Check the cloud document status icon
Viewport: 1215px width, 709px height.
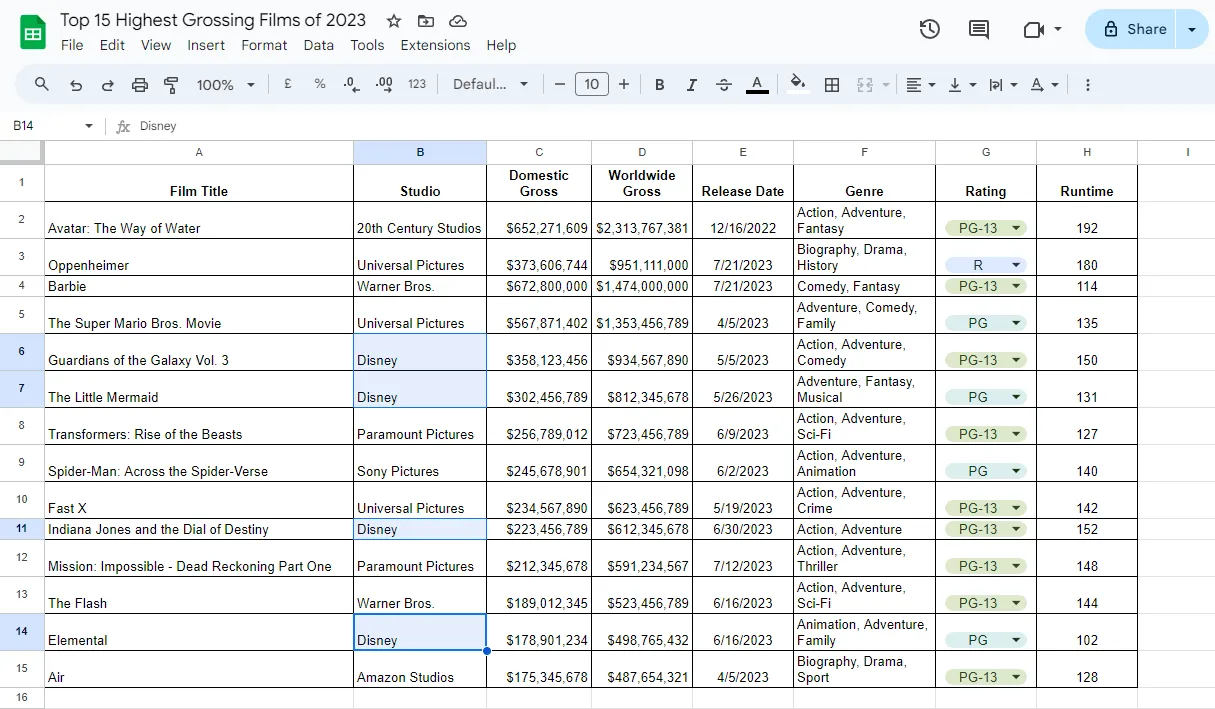click(458, 21)
